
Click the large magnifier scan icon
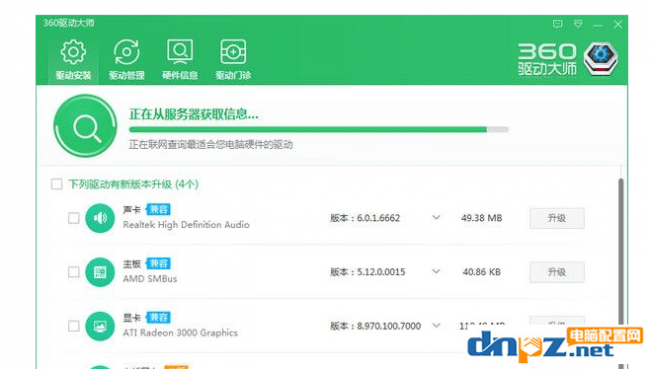tap(85, 126)
